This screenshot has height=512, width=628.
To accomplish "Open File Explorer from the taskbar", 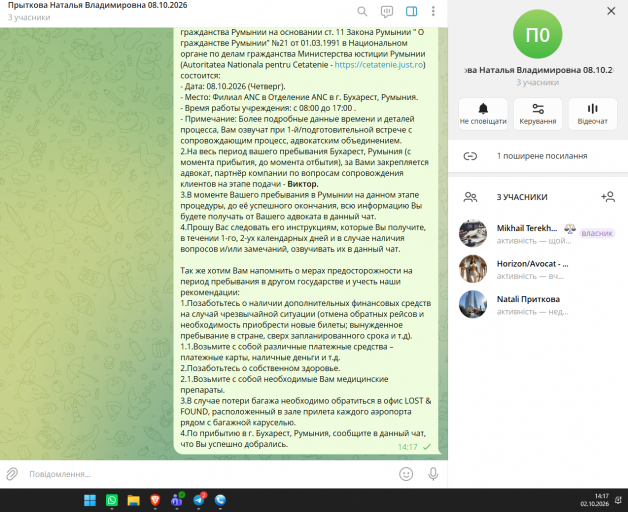I will pyautogui.click(x=133, y=500).
